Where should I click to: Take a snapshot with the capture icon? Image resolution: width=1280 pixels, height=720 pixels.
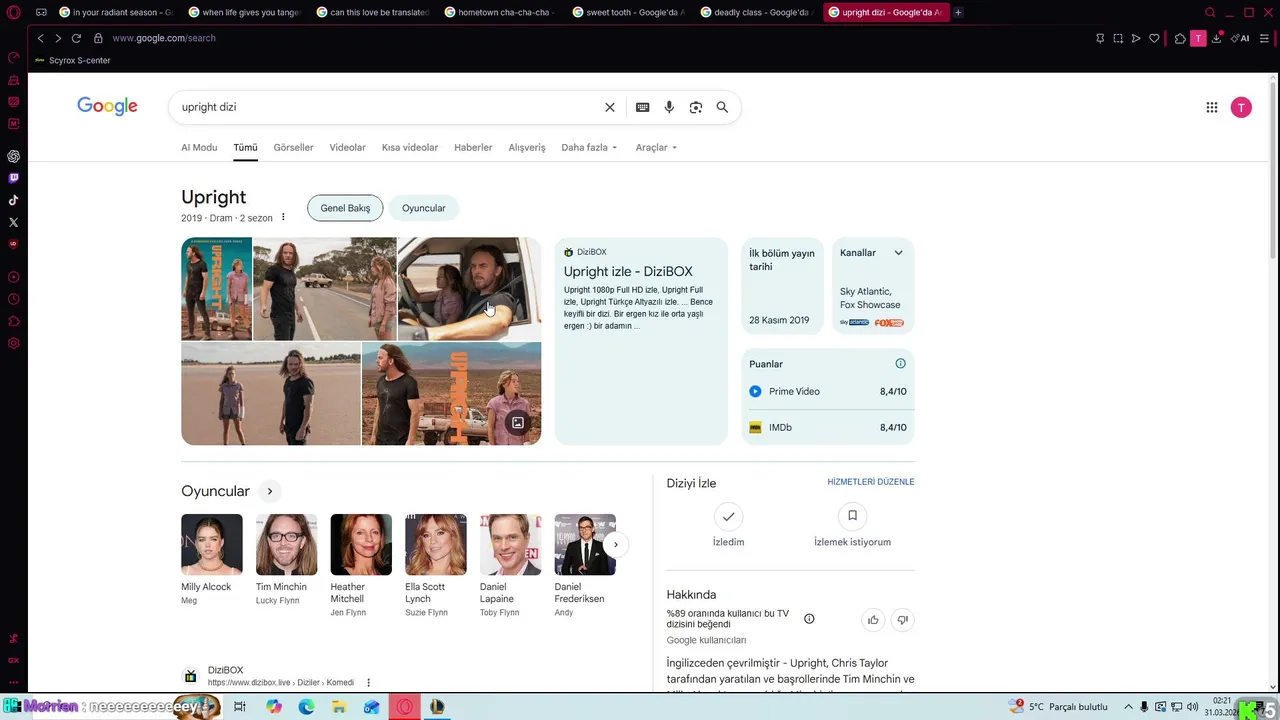click(1118, 38)
